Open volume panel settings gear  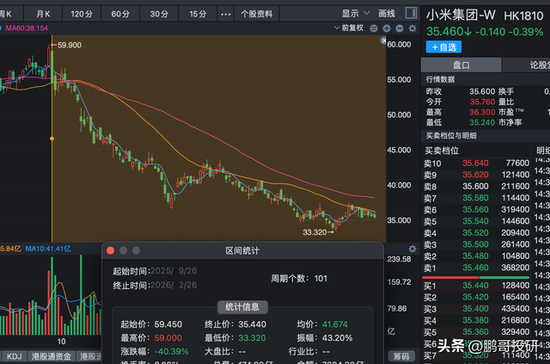pos(412,249)
